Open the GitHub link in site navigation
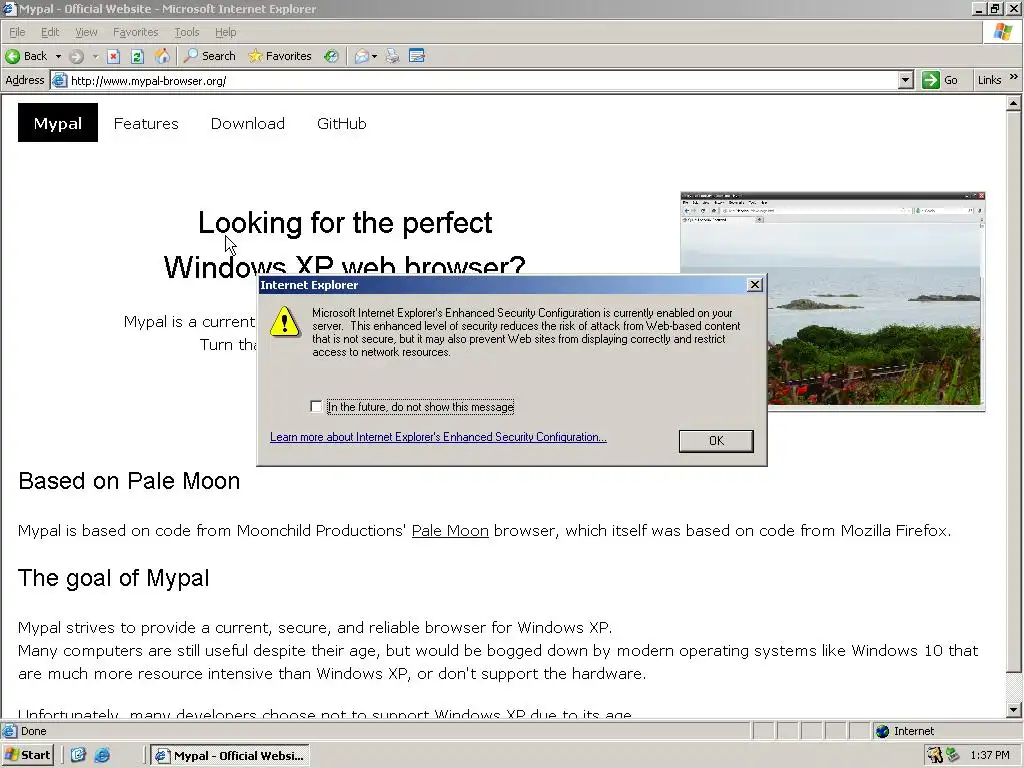 [x=342, y=123]
